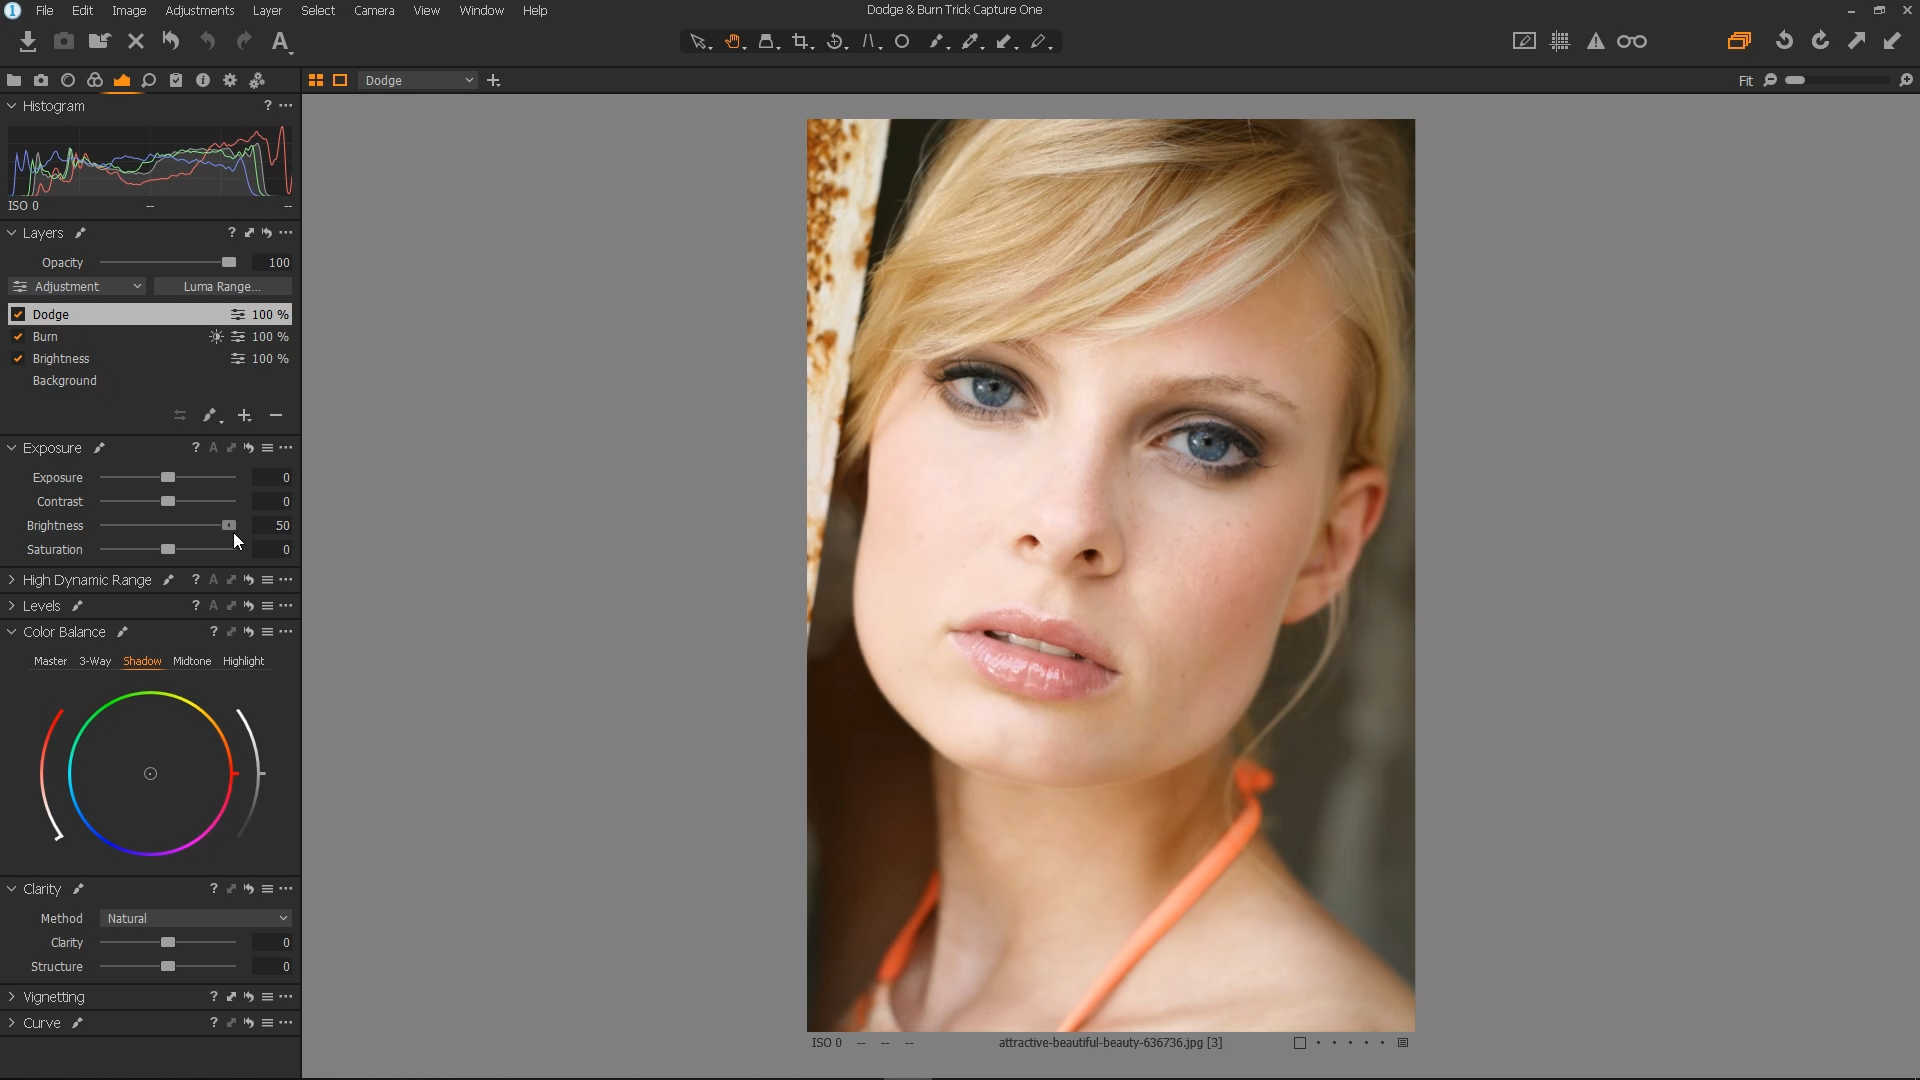Uncheck the Dodge layer checkbox
The width and height of the screenshot is (1920, 1080).
[x=18, y=314]
